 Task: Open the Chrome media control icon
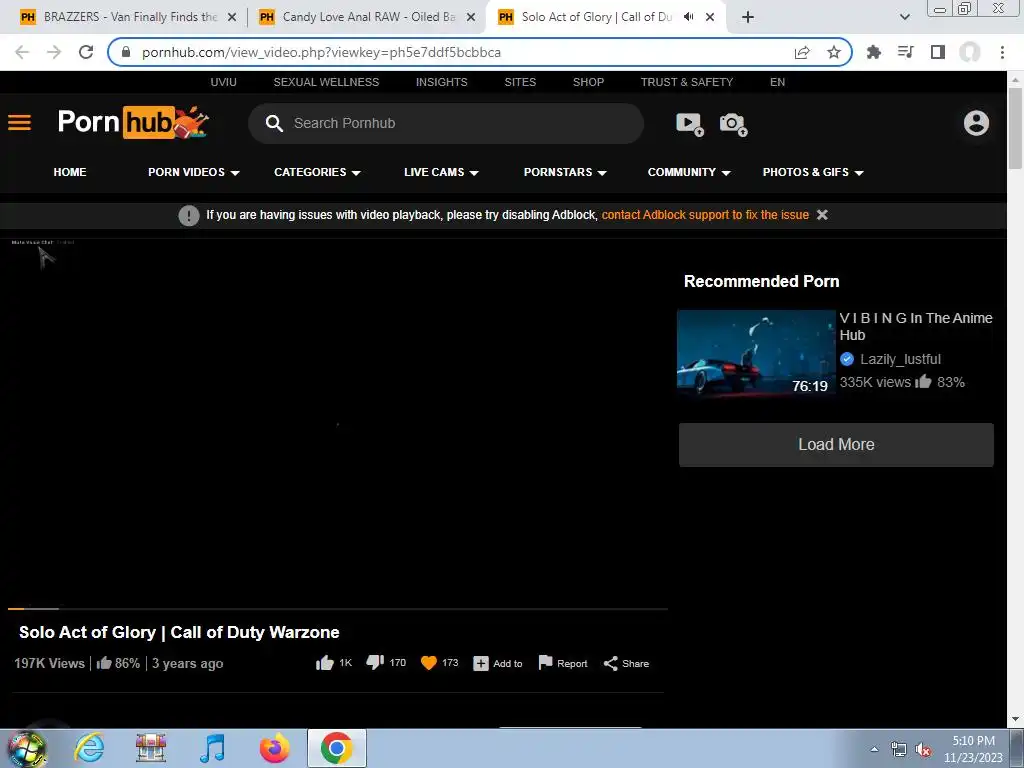[x=905, y=52]
